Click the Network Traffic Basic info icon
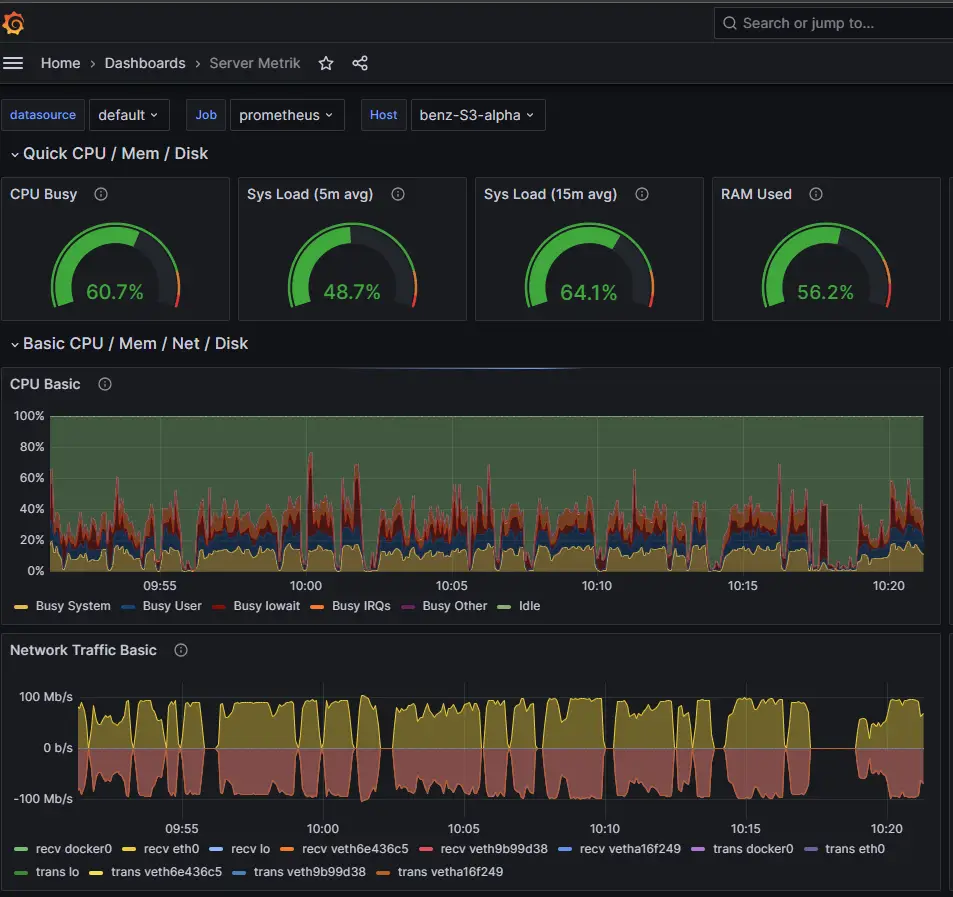The width and height of the screenshot is (953, 897). click(x=180, y=650)
